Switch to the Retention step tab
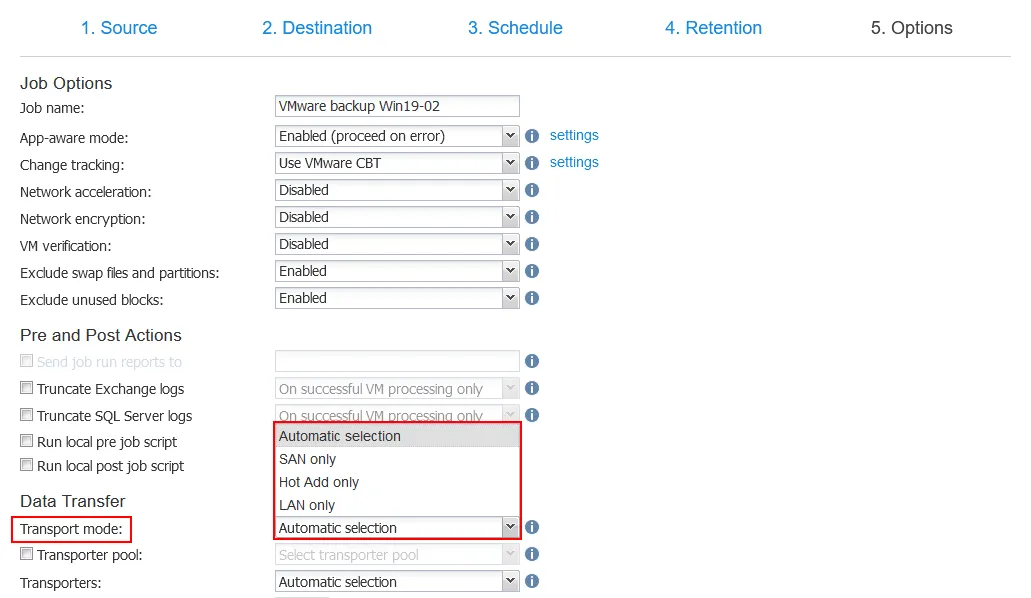This screenshot has width=1031, height=598. [x=713, y=28]
